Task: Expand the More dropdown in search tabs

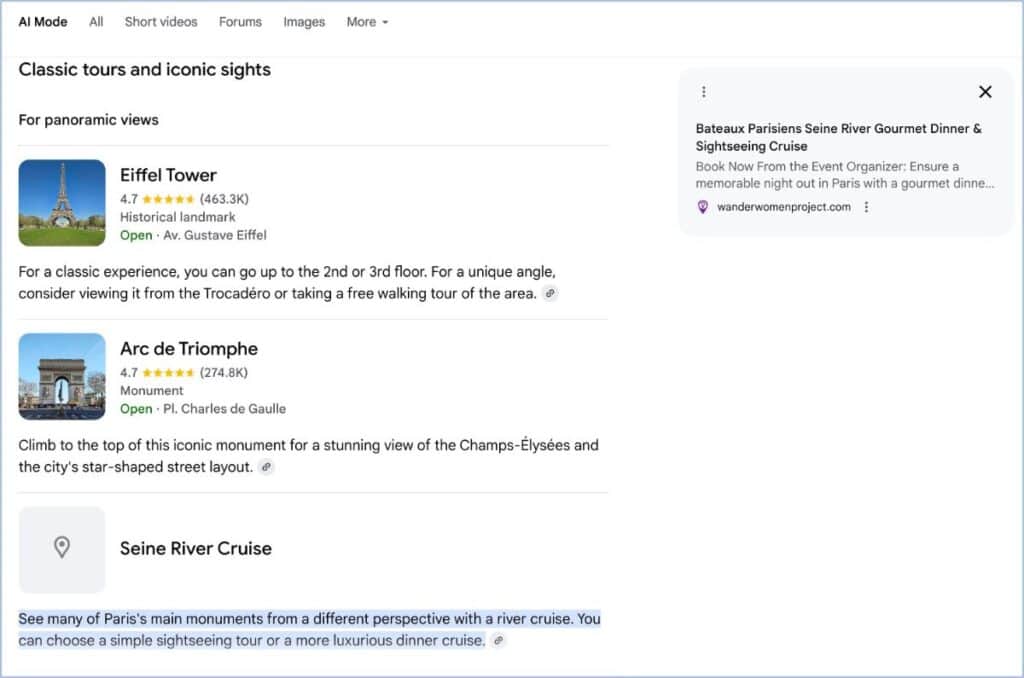Action: [367, 22]
